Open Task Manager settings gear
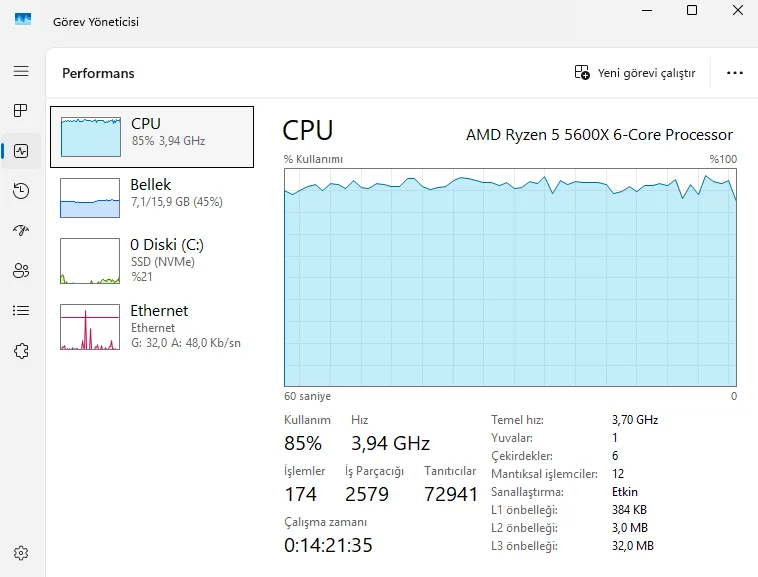This screenshot has height=577, width=758. [21, 553]
